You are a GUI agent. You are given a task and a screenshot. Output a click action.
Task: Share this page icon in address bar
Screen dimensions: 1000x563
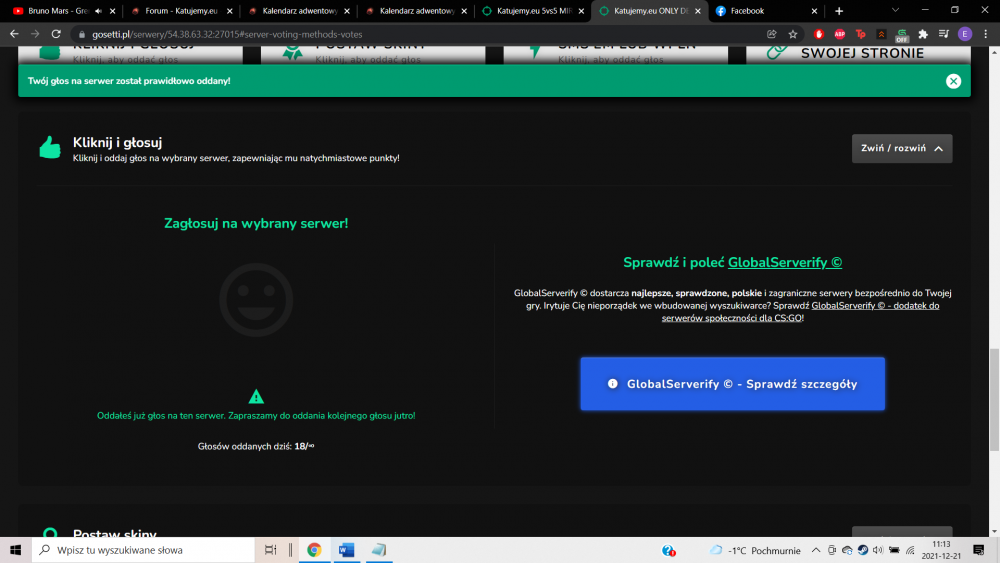pyautogui.click(x=772, y=34)
